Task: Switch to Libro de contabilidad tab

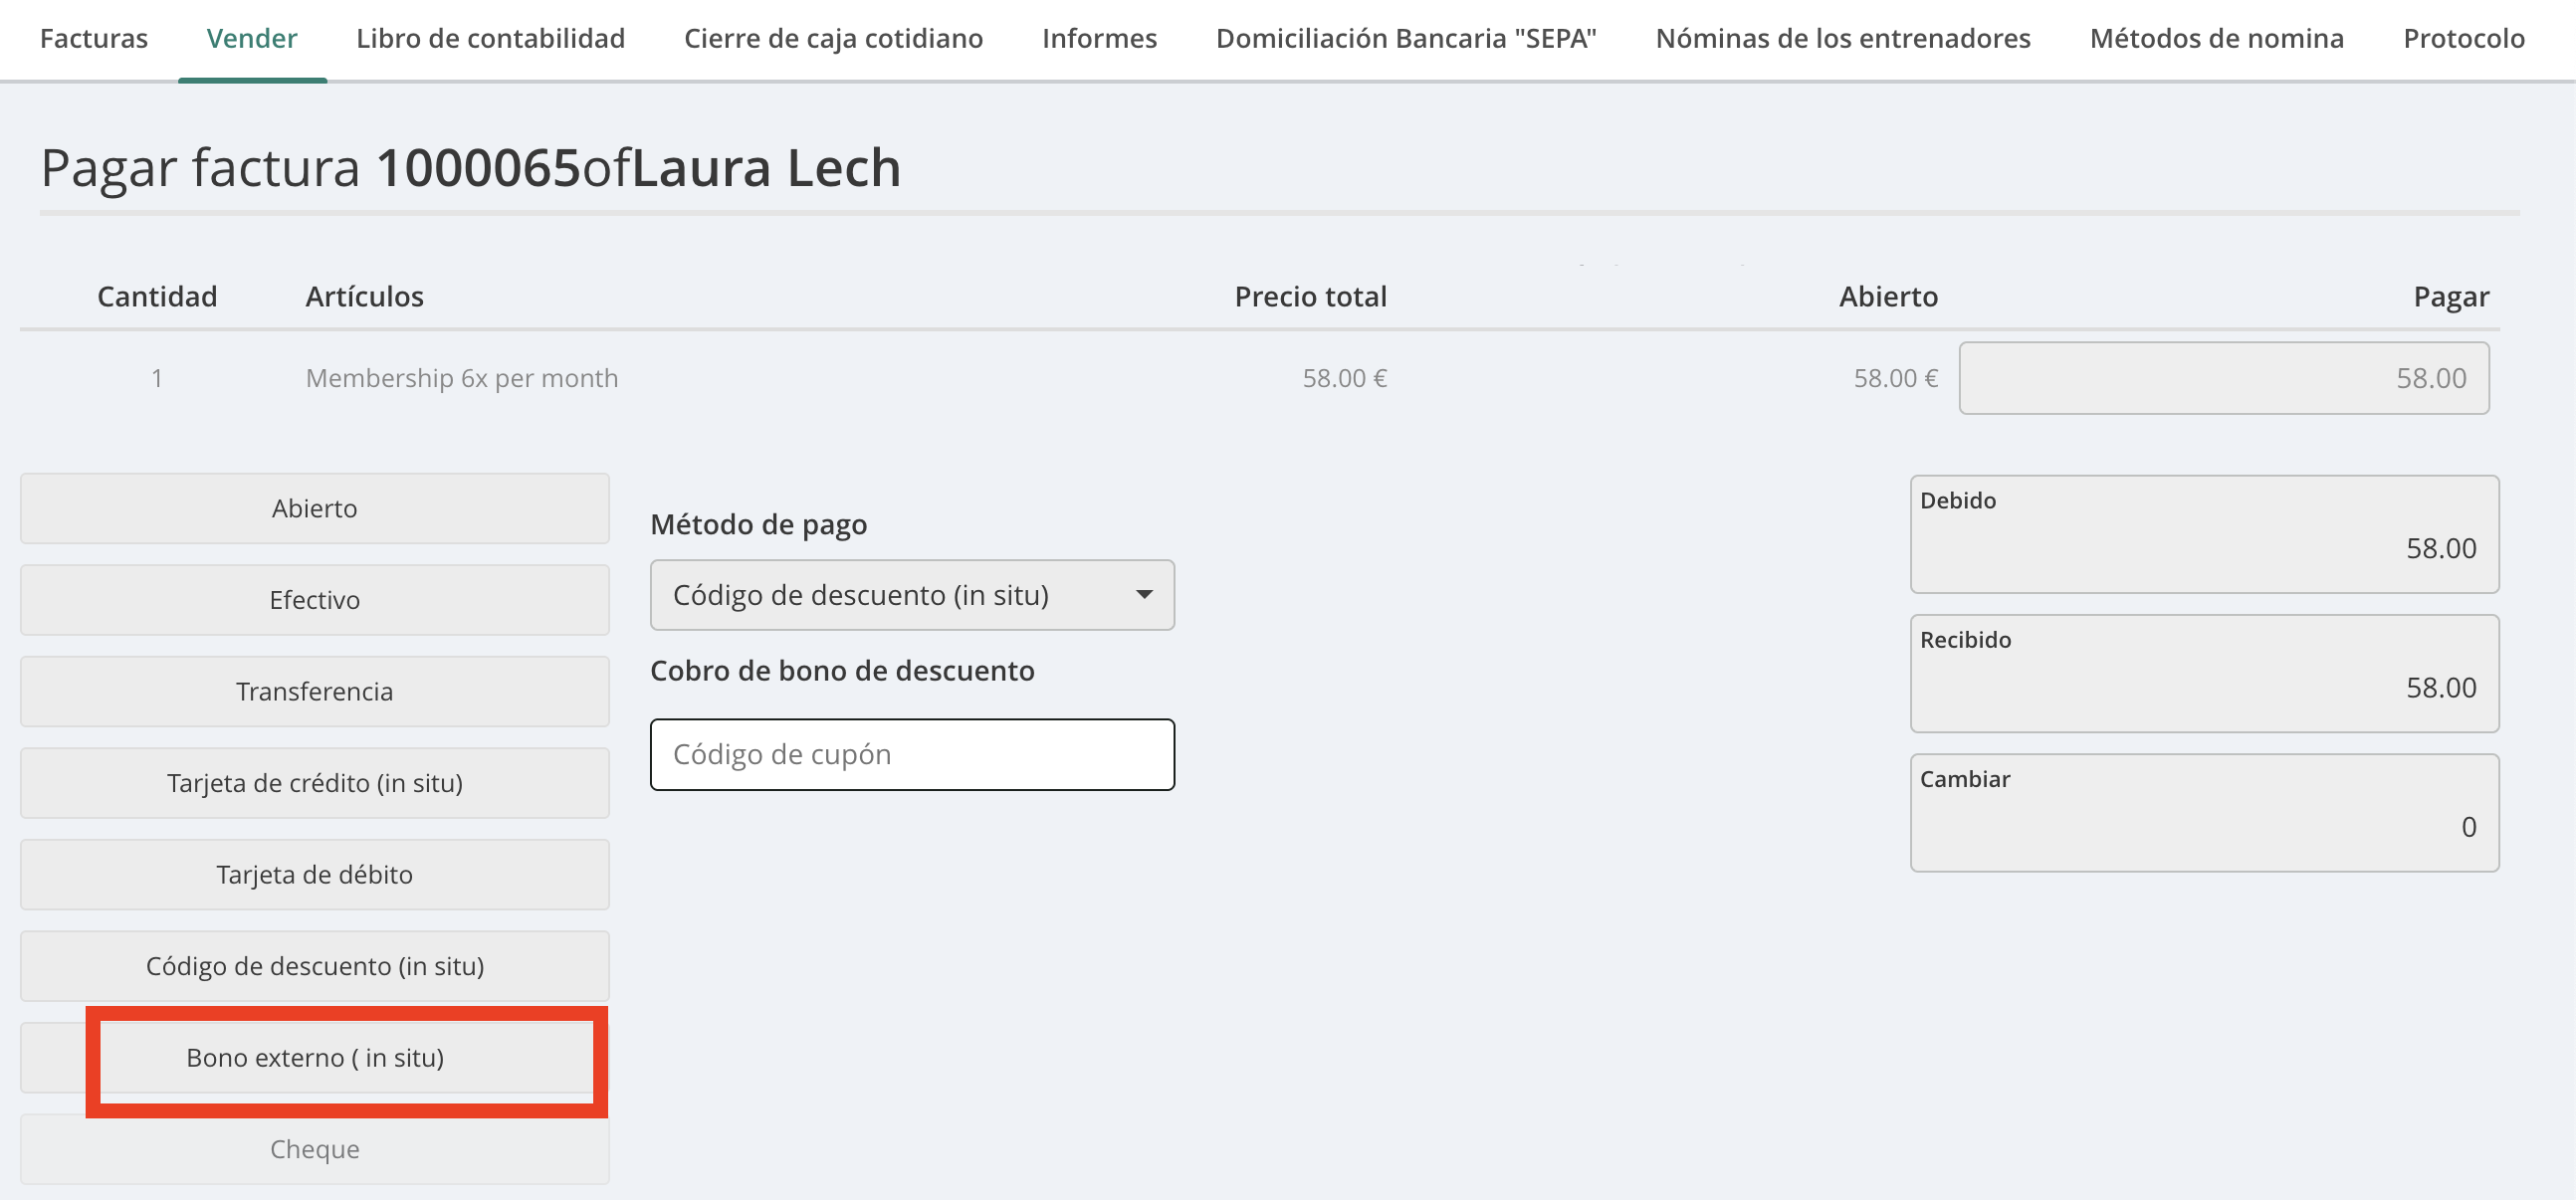Action: 490,38
